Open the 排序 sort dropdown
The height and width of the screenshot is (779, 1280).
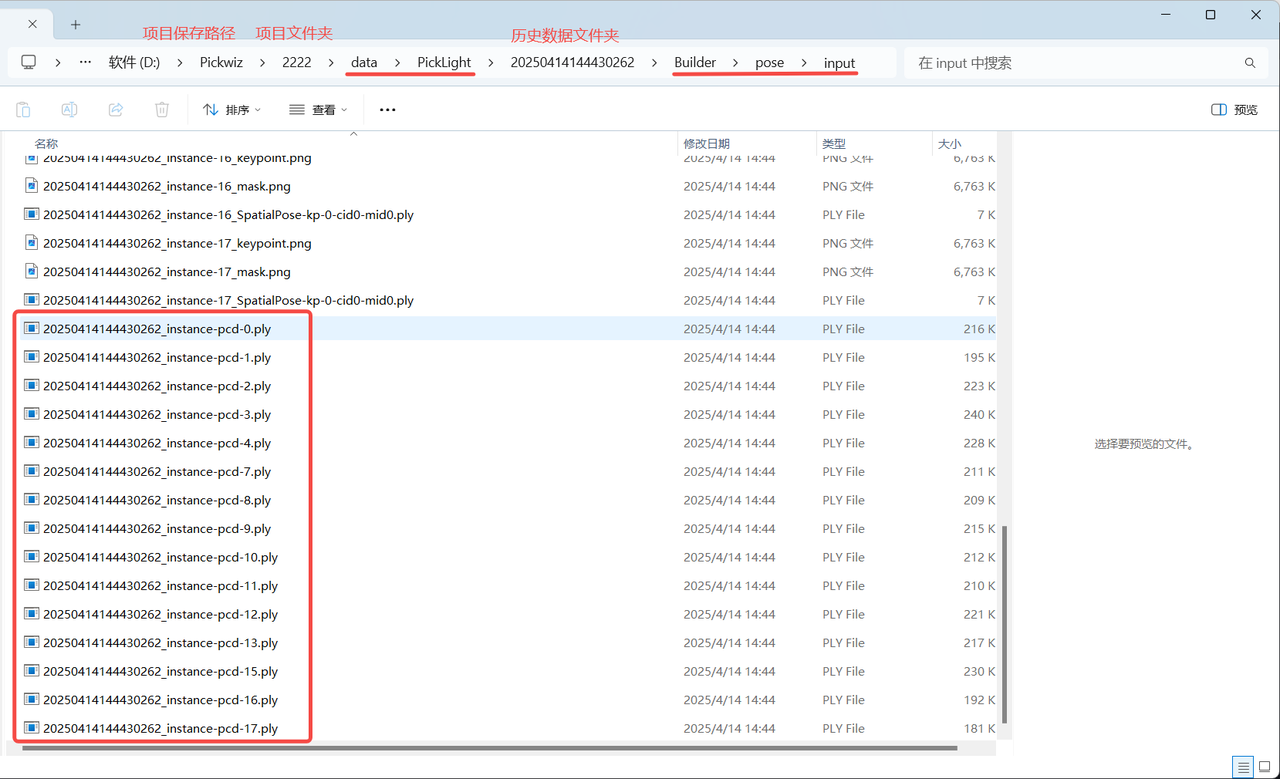(231, 110)
